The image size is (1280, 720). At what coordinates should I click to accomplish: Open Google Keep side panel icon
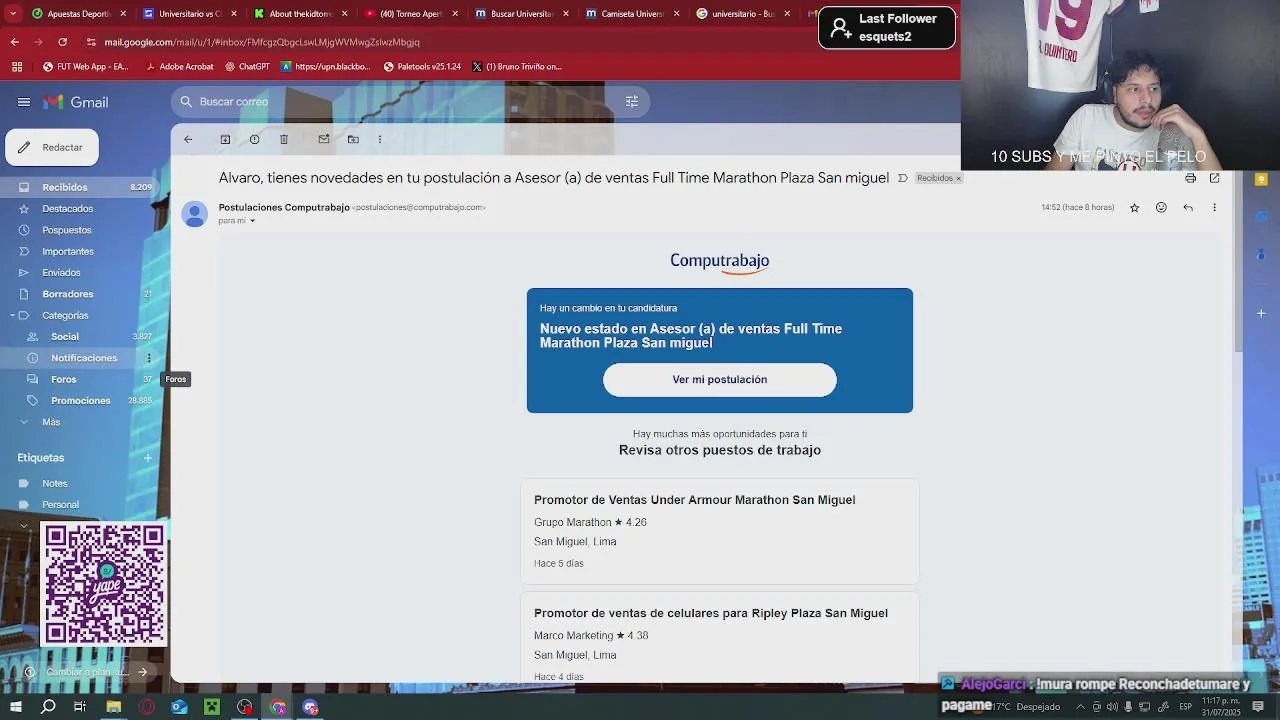[1261, 180]
